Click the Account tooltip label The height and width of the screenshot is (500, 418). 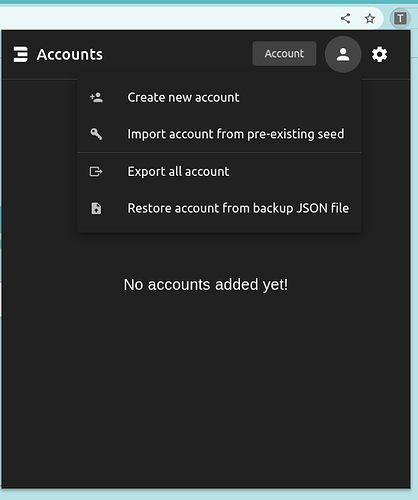(284, 53)
